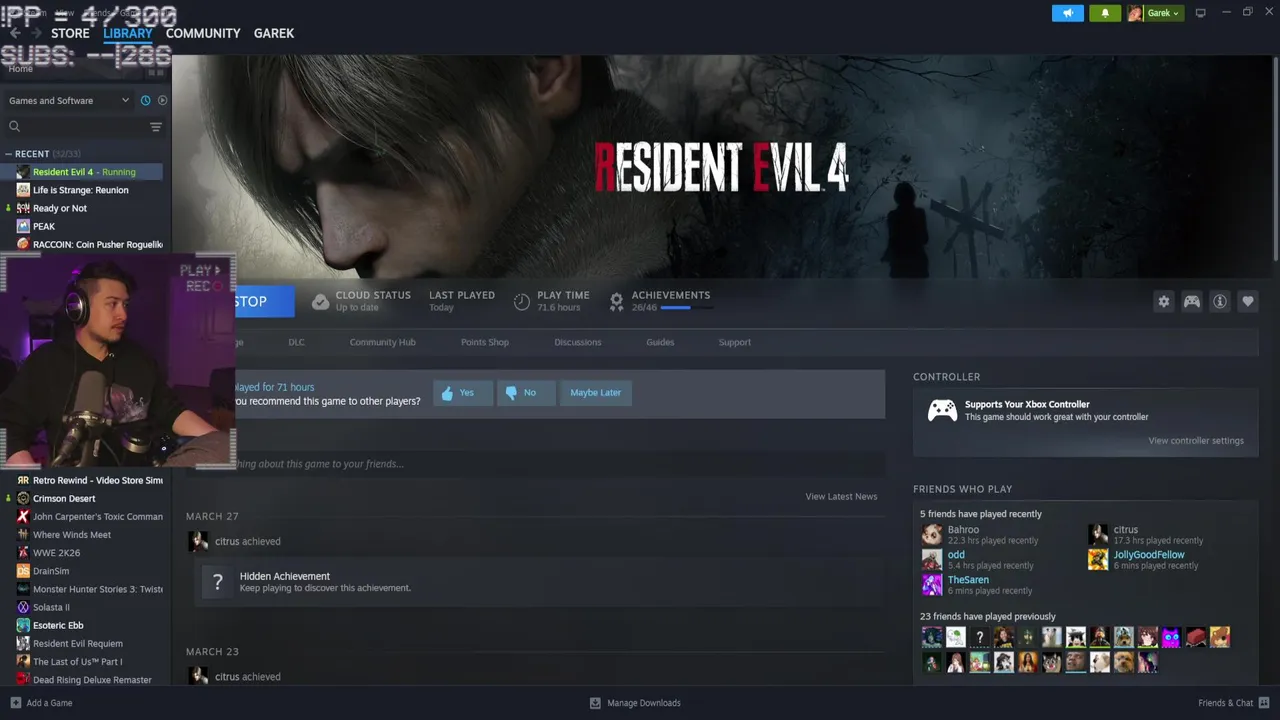Viewport: 1280px width, 720px height.
Task: Click the forward navigation arrow
Action: point(38,33)
